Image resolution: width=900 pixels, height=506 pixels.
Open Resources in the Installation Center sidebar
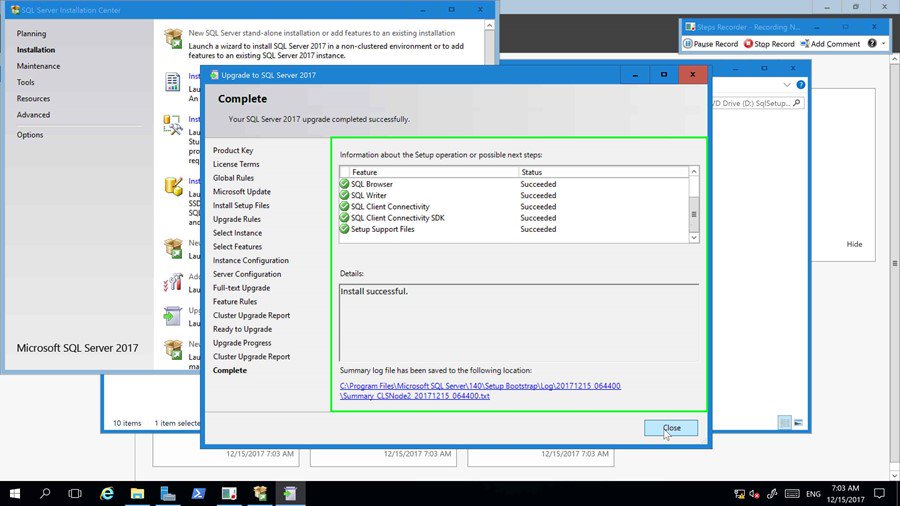tap(33, 99)
